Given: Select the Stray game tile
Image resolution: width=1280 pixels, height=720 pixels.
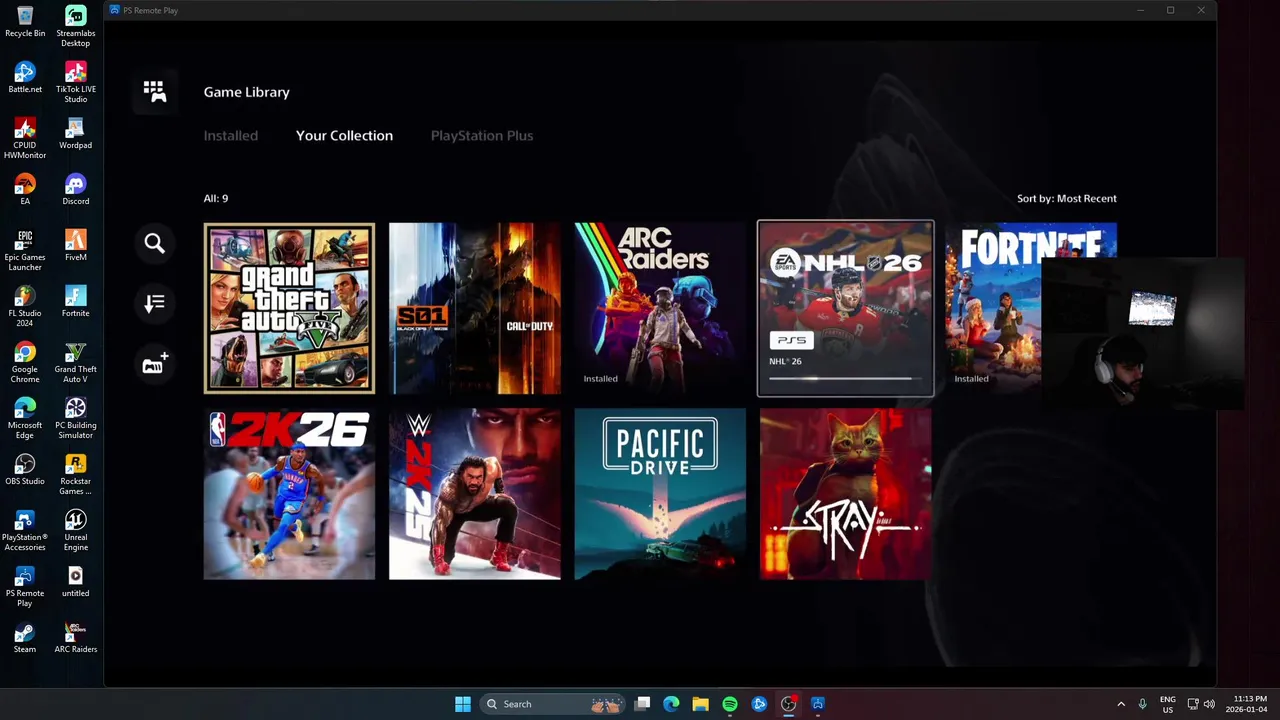Looking at the screenshot, I should coord(846,494).
